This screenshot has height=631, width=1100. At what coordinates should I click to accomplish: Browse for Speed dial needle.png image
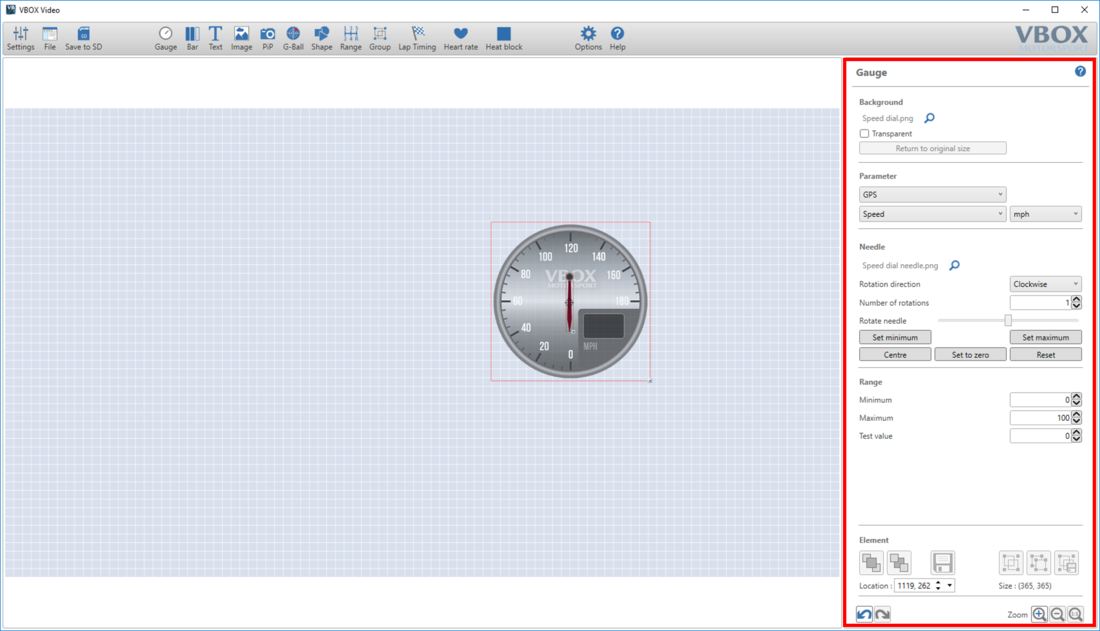tap(955, 265)
